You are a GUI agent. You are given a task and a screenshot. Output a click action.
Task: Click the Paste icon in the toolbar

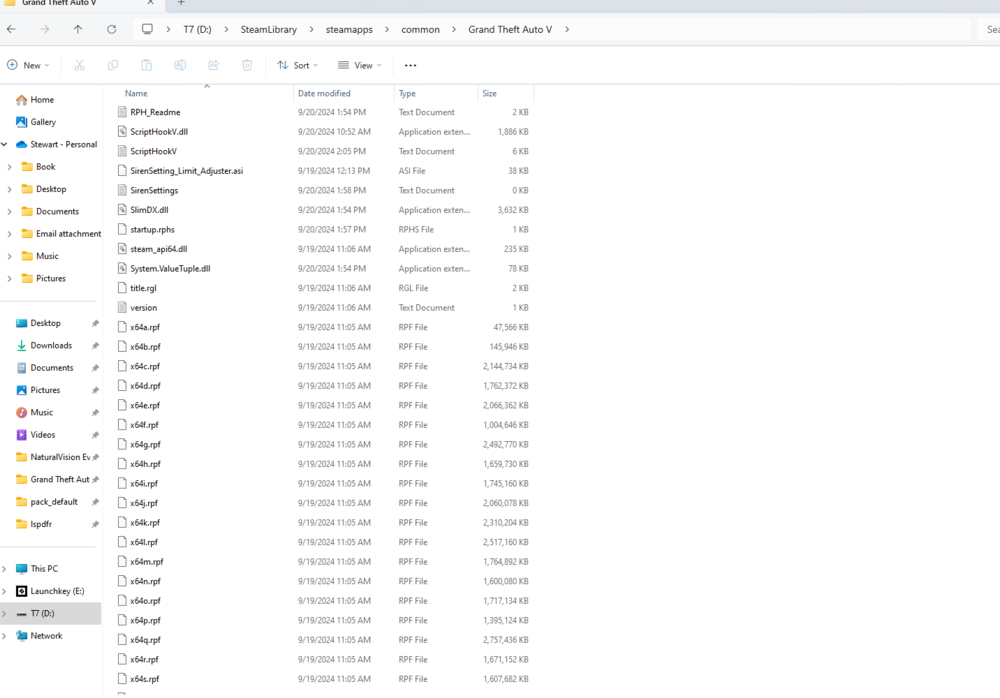tap(146, 64)
